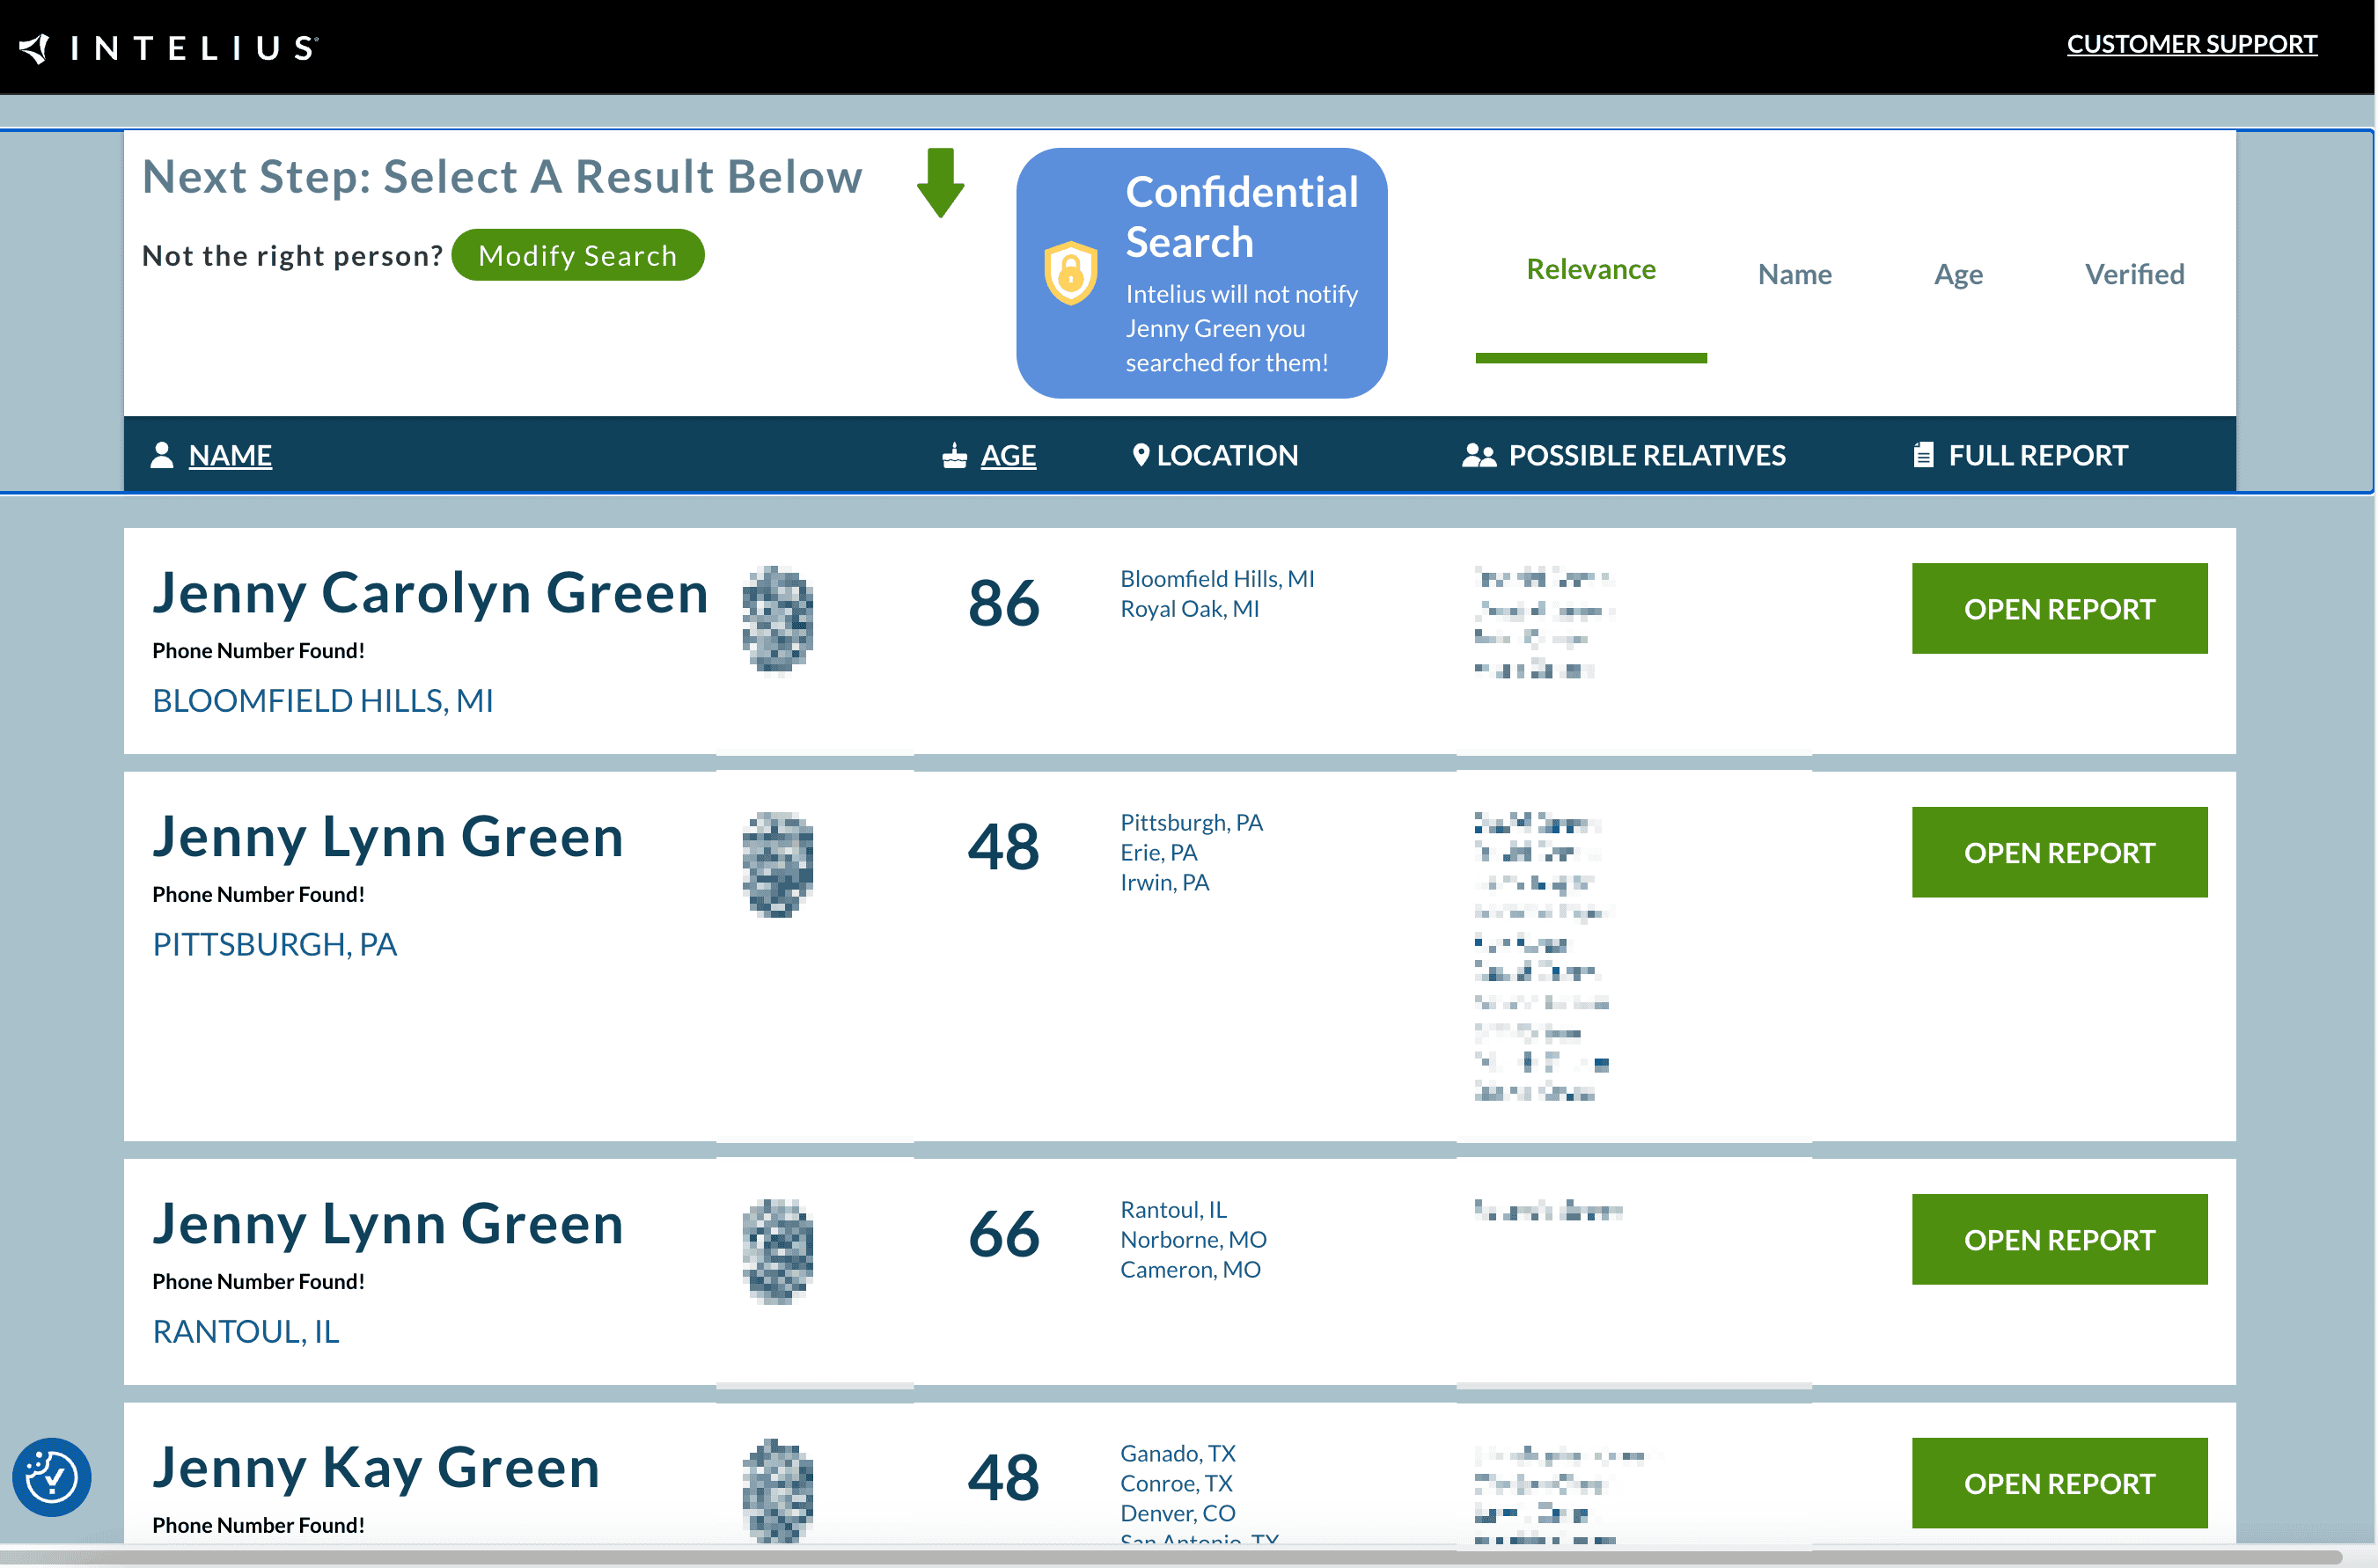Image resolution: width=2378 pixels, height=1568 pixels.
Task: Click the birthday cake icon beside AGE
Action: coord(954,456)
